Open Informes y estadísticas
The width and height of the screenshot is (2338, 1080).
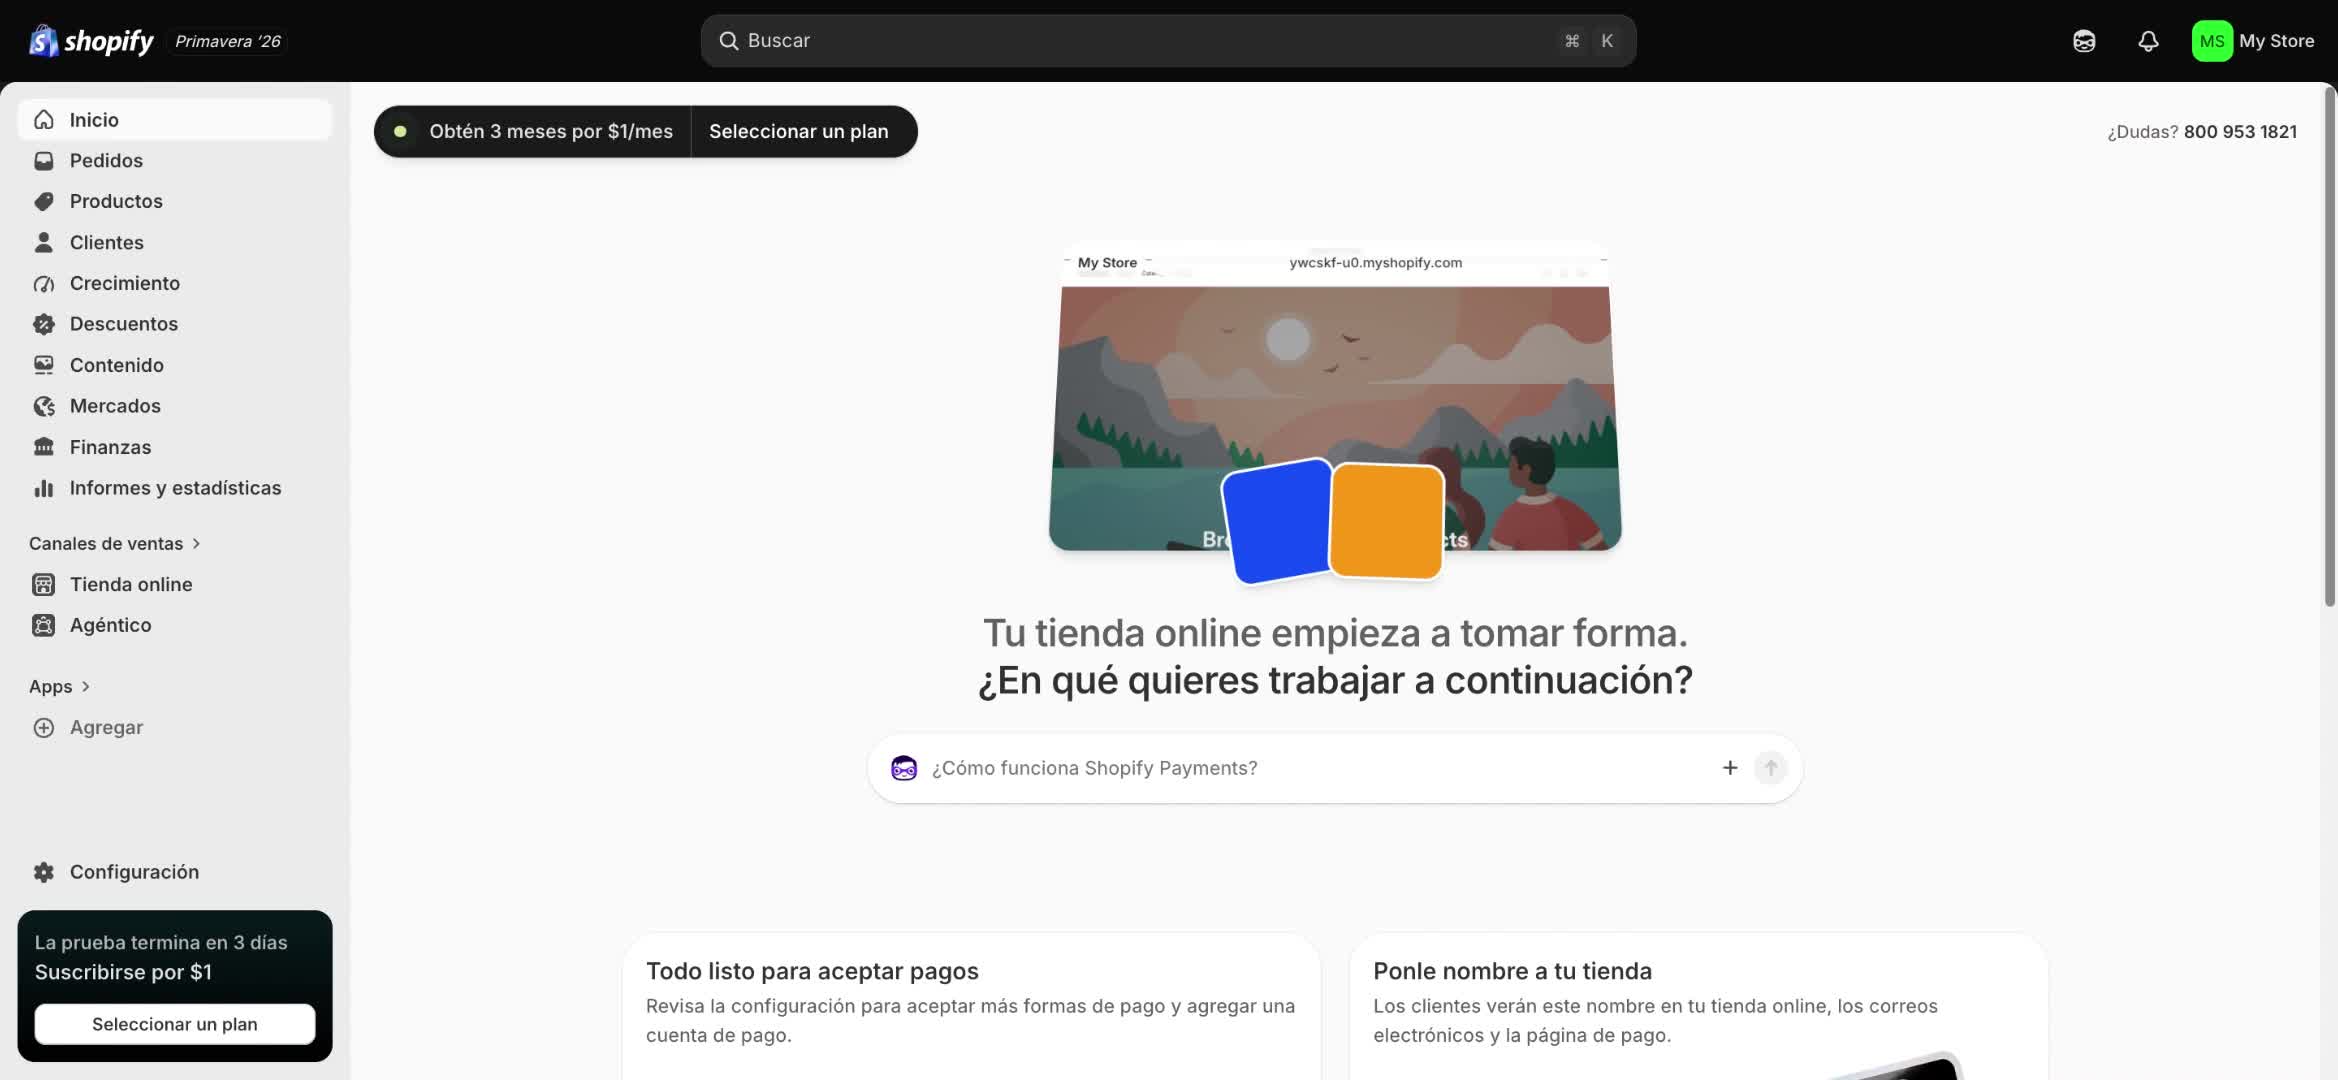175,488
